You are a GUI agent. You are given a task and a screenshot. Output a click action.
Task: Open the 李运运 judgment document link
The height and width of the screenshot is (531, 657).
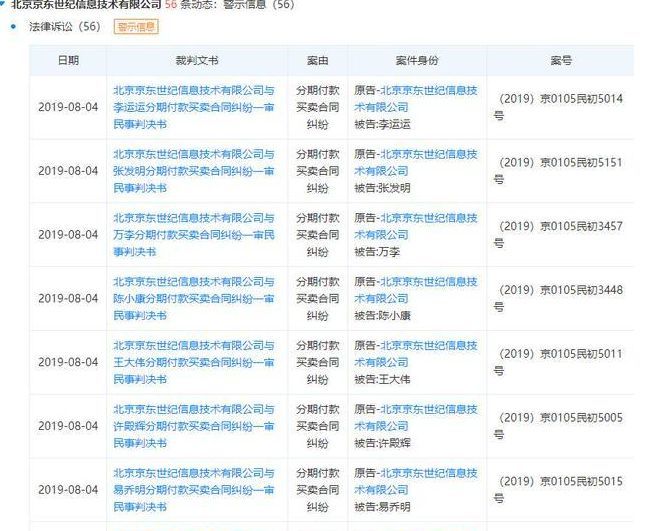click(194, 107)
